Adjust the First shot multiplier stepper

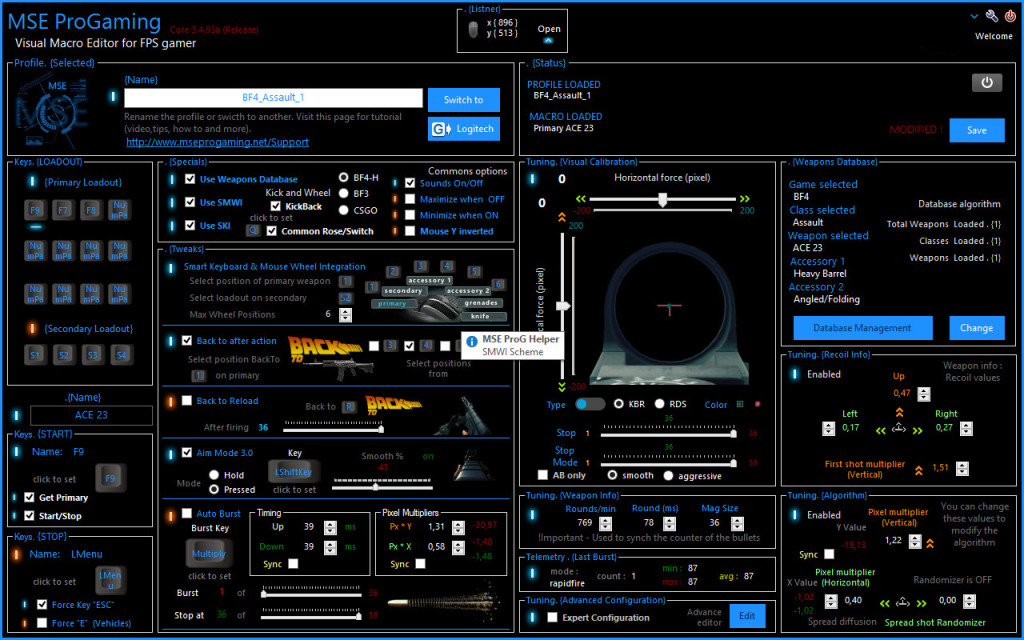click(x=962, y=469)
